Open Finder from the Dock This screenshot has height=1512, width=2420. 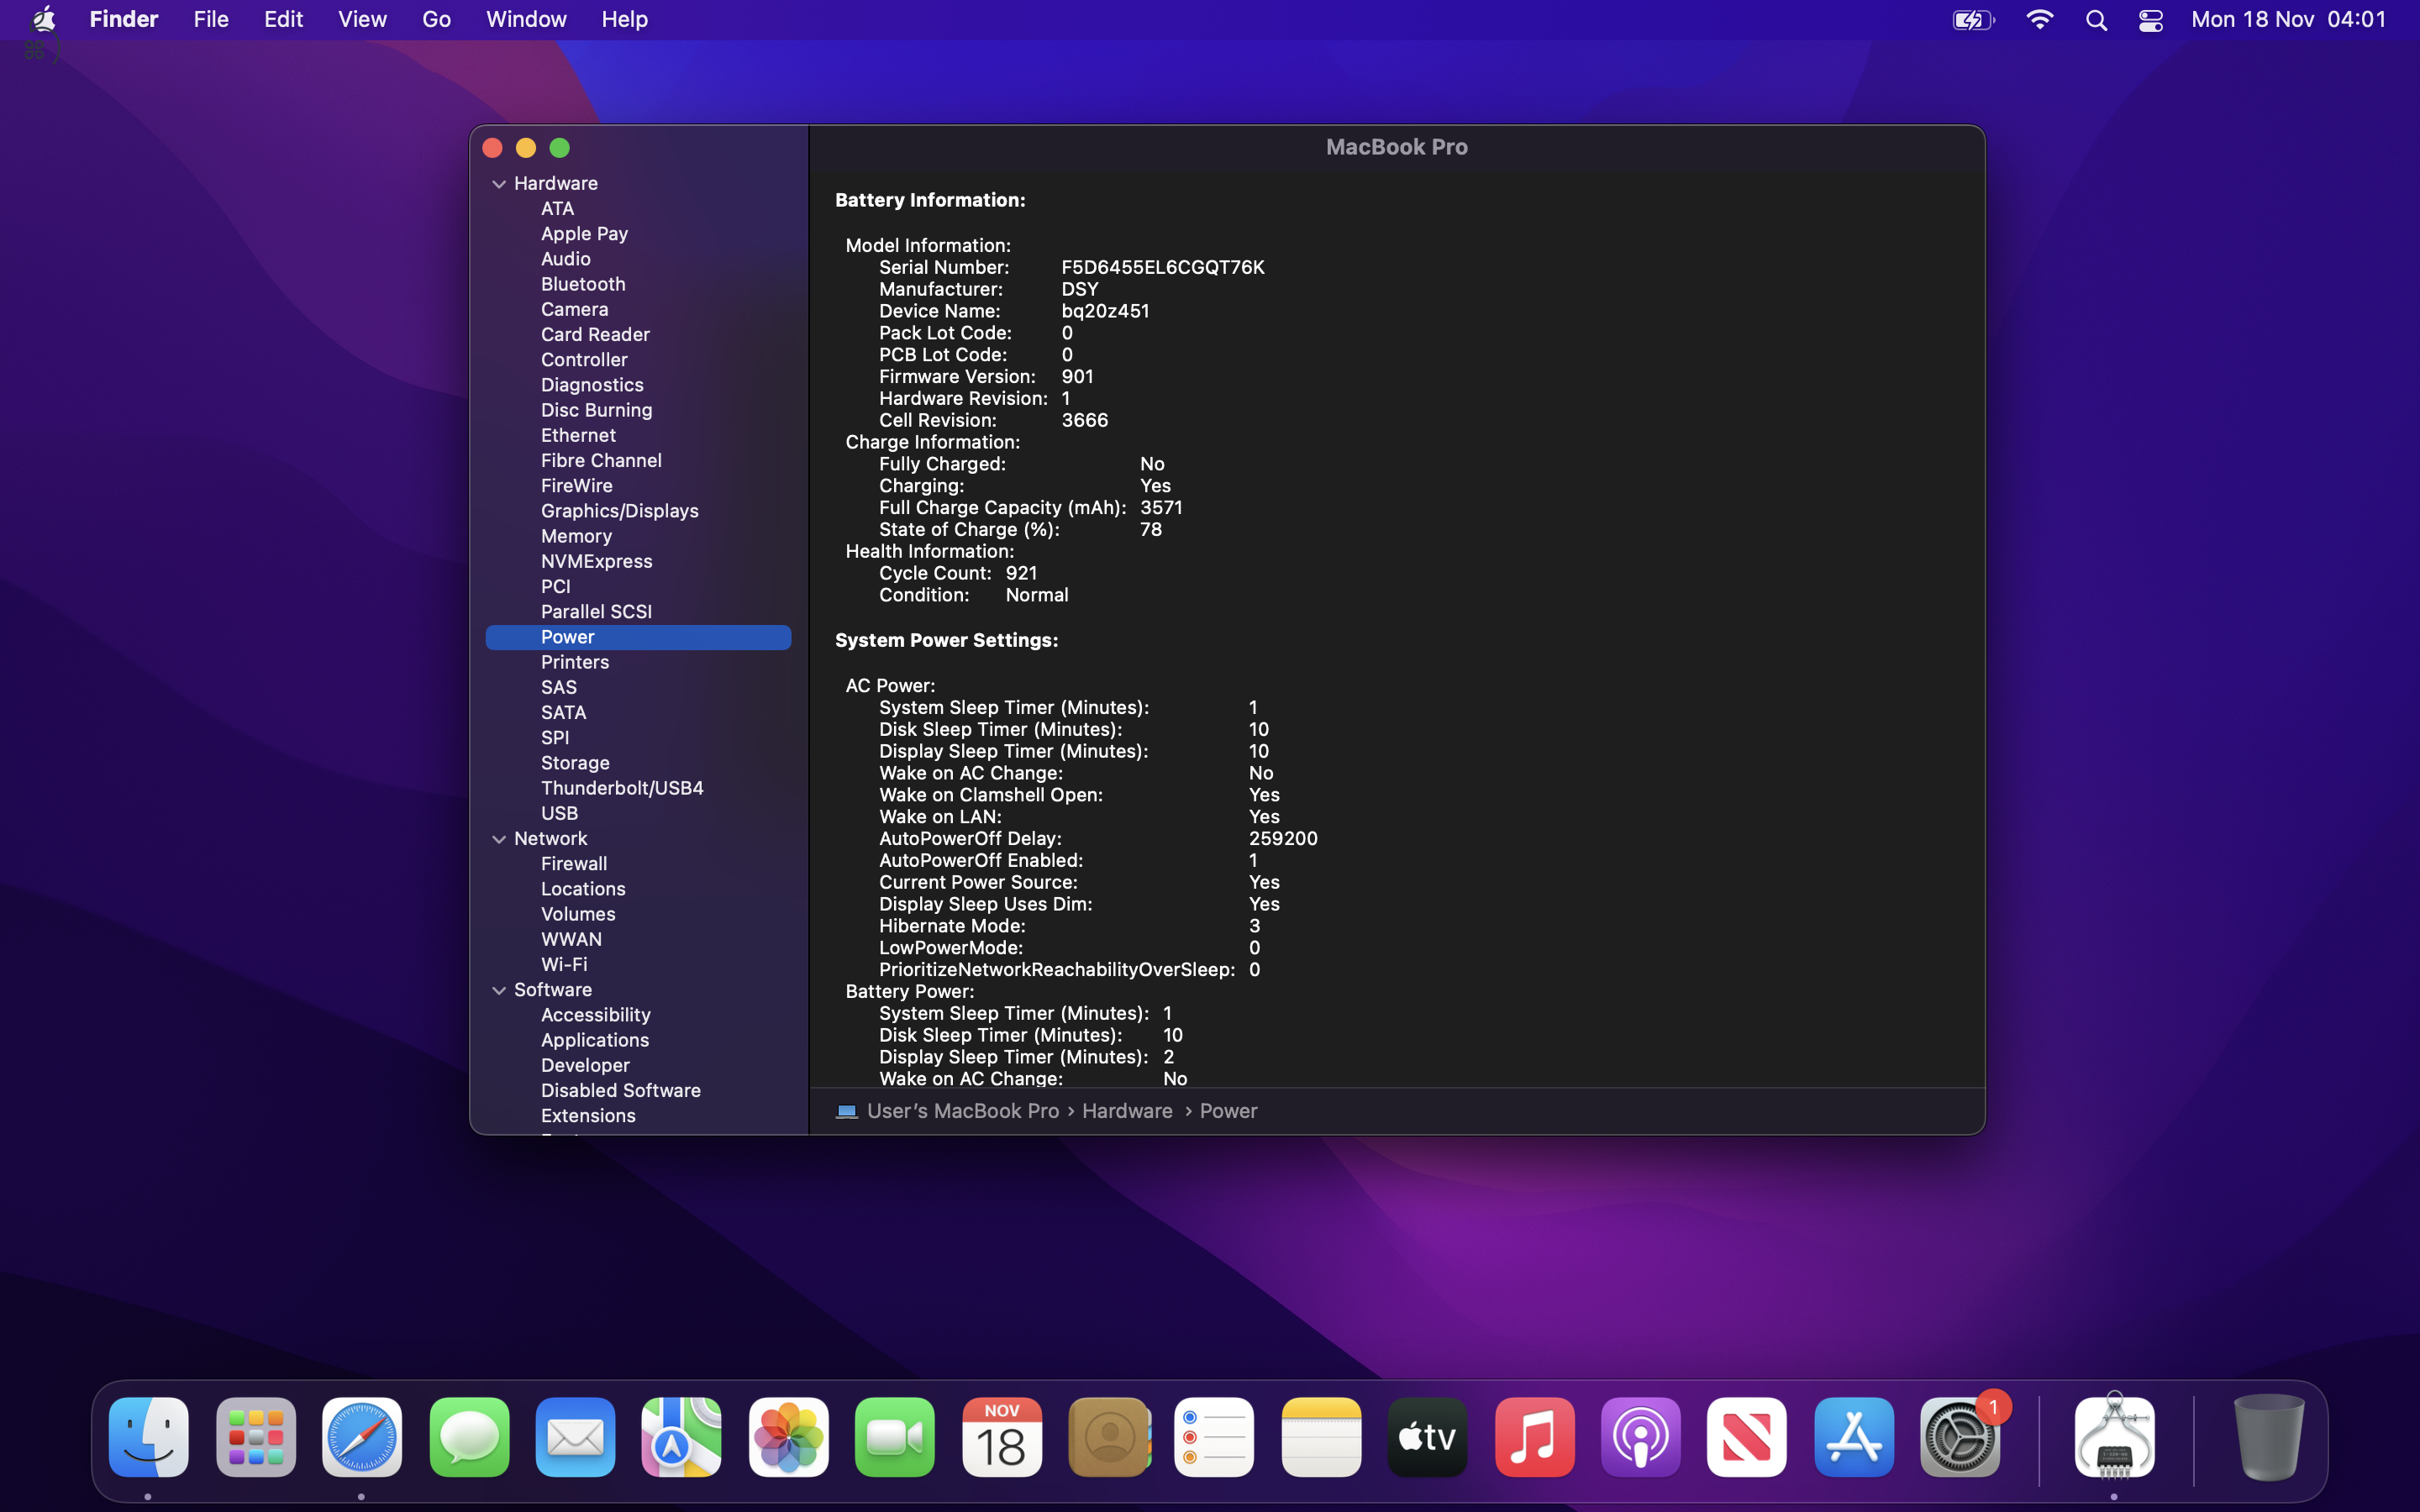point(148,1437)
